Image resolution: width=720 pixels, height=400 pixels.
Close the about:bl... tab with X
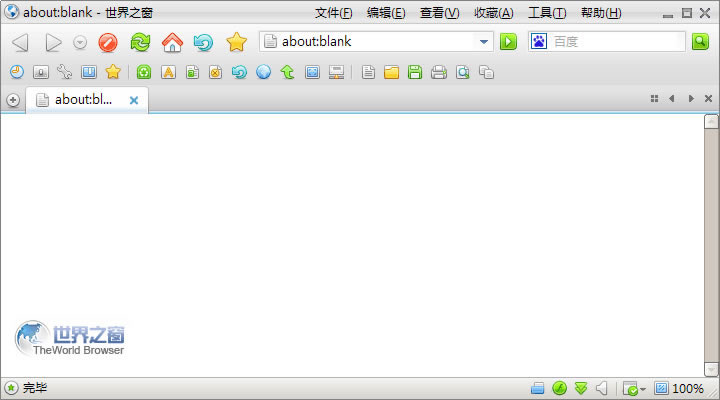pos(134,100)
